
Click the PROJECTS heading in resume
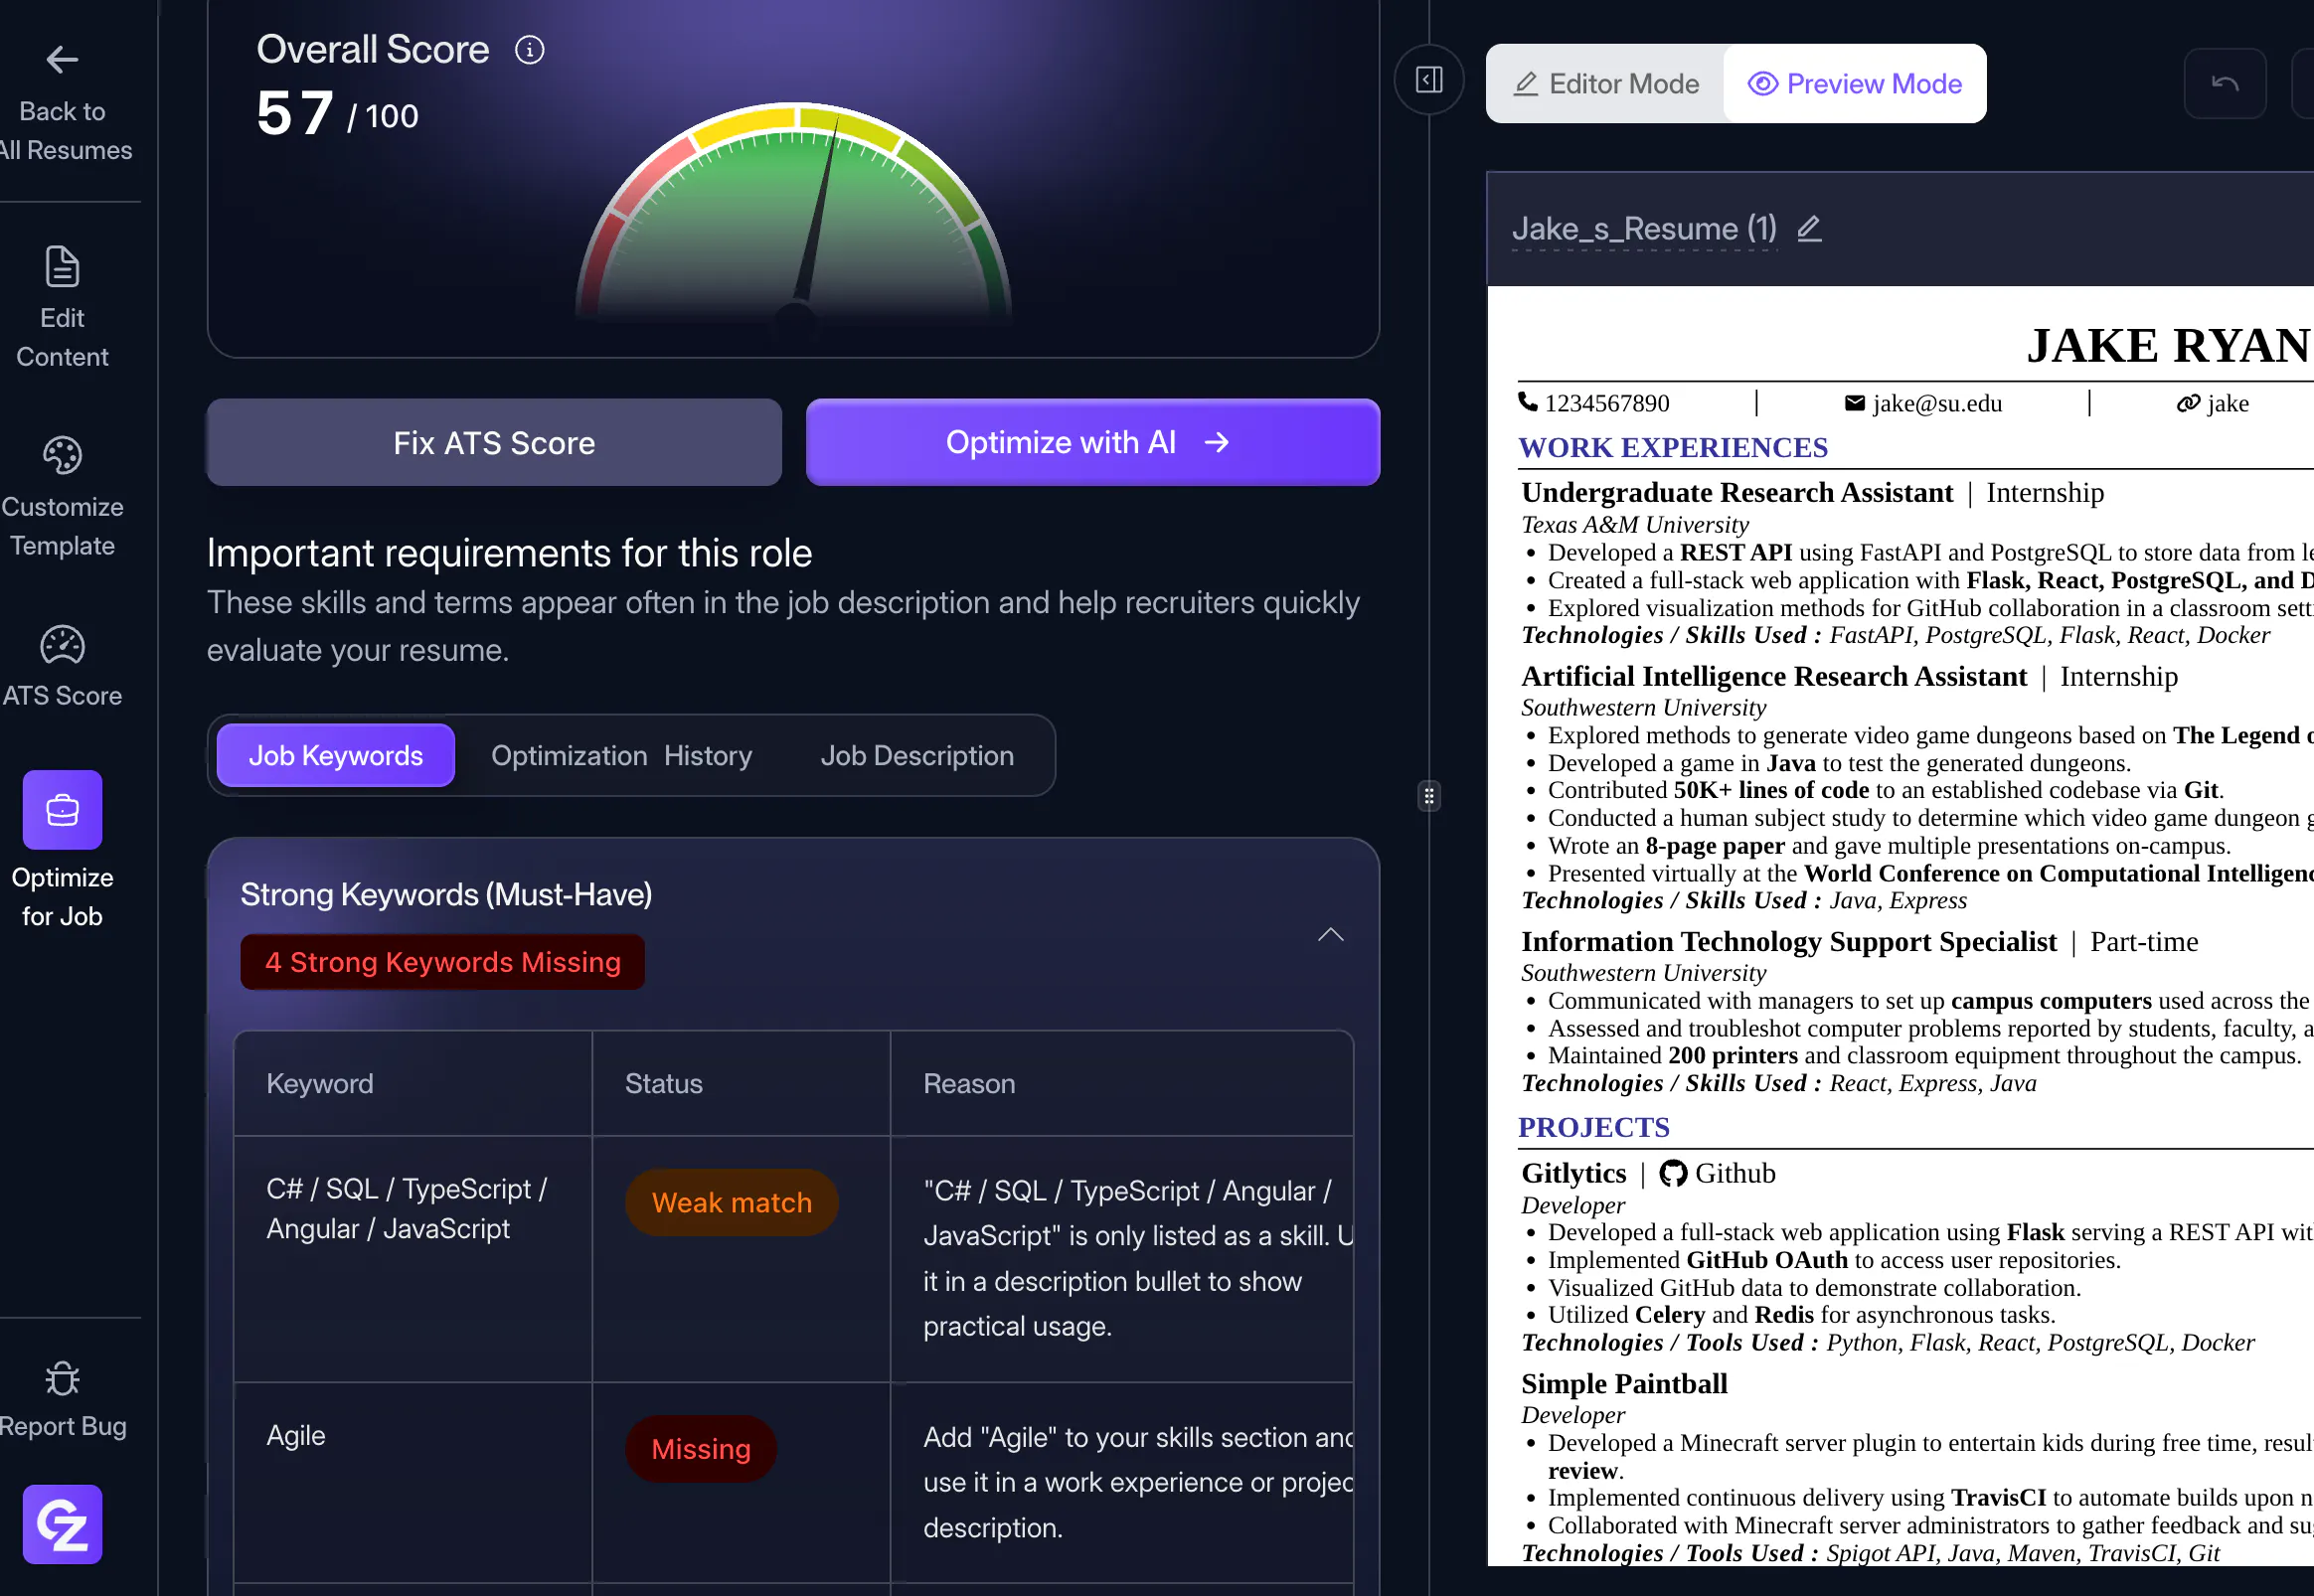[1594, 1128]
